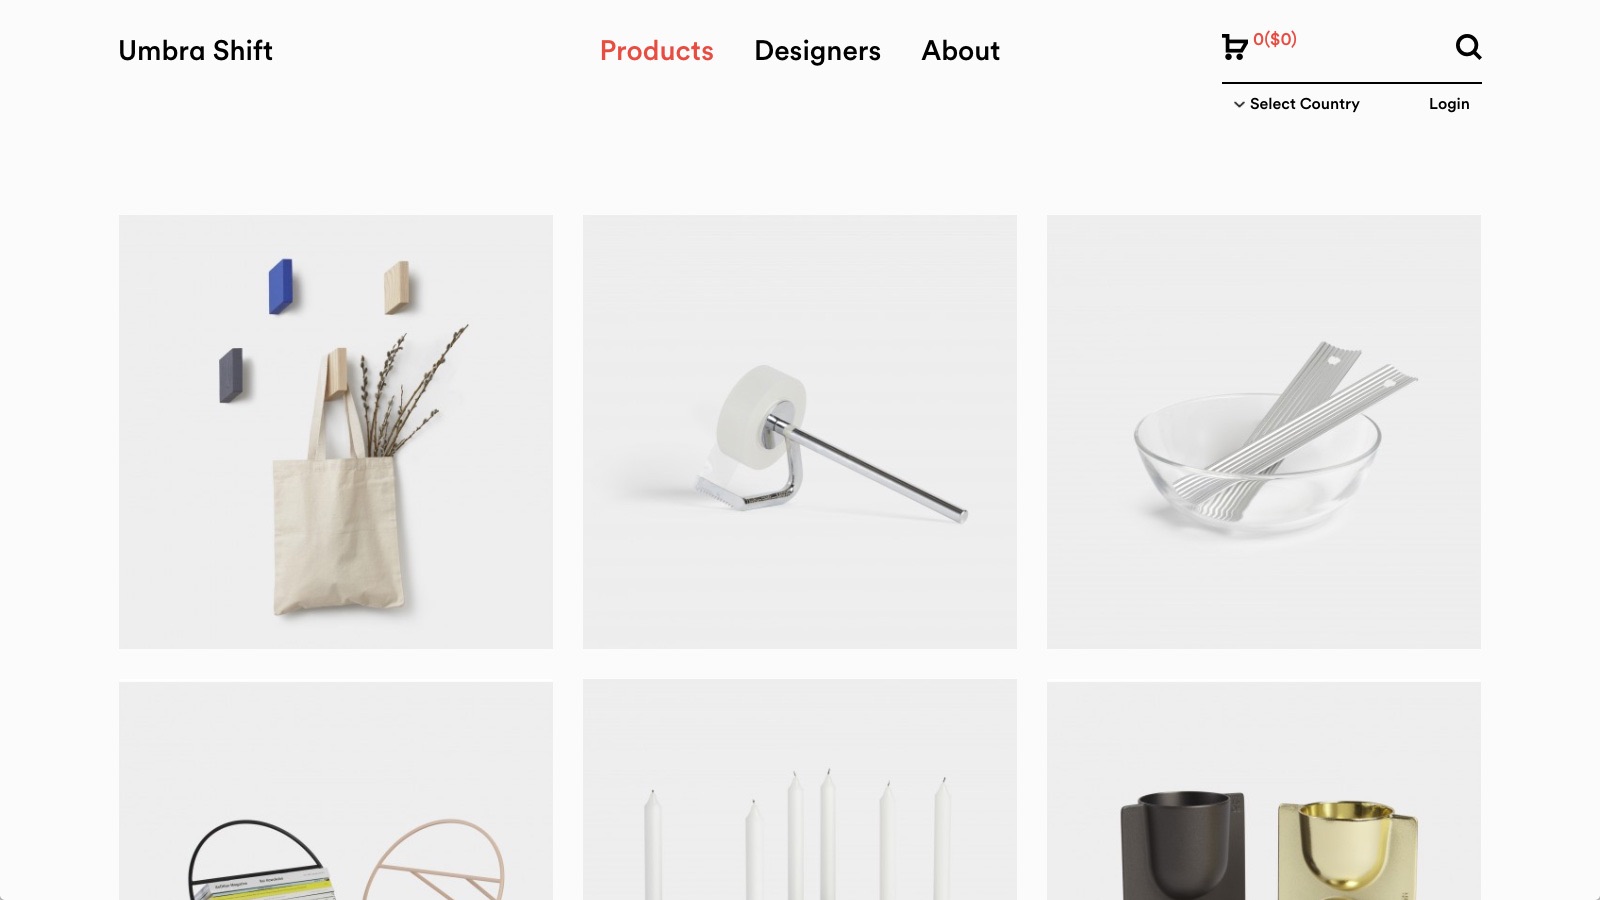This screenshot has height=900, width=1600.
Task: Open the white taper candles product
Action: 800,790
